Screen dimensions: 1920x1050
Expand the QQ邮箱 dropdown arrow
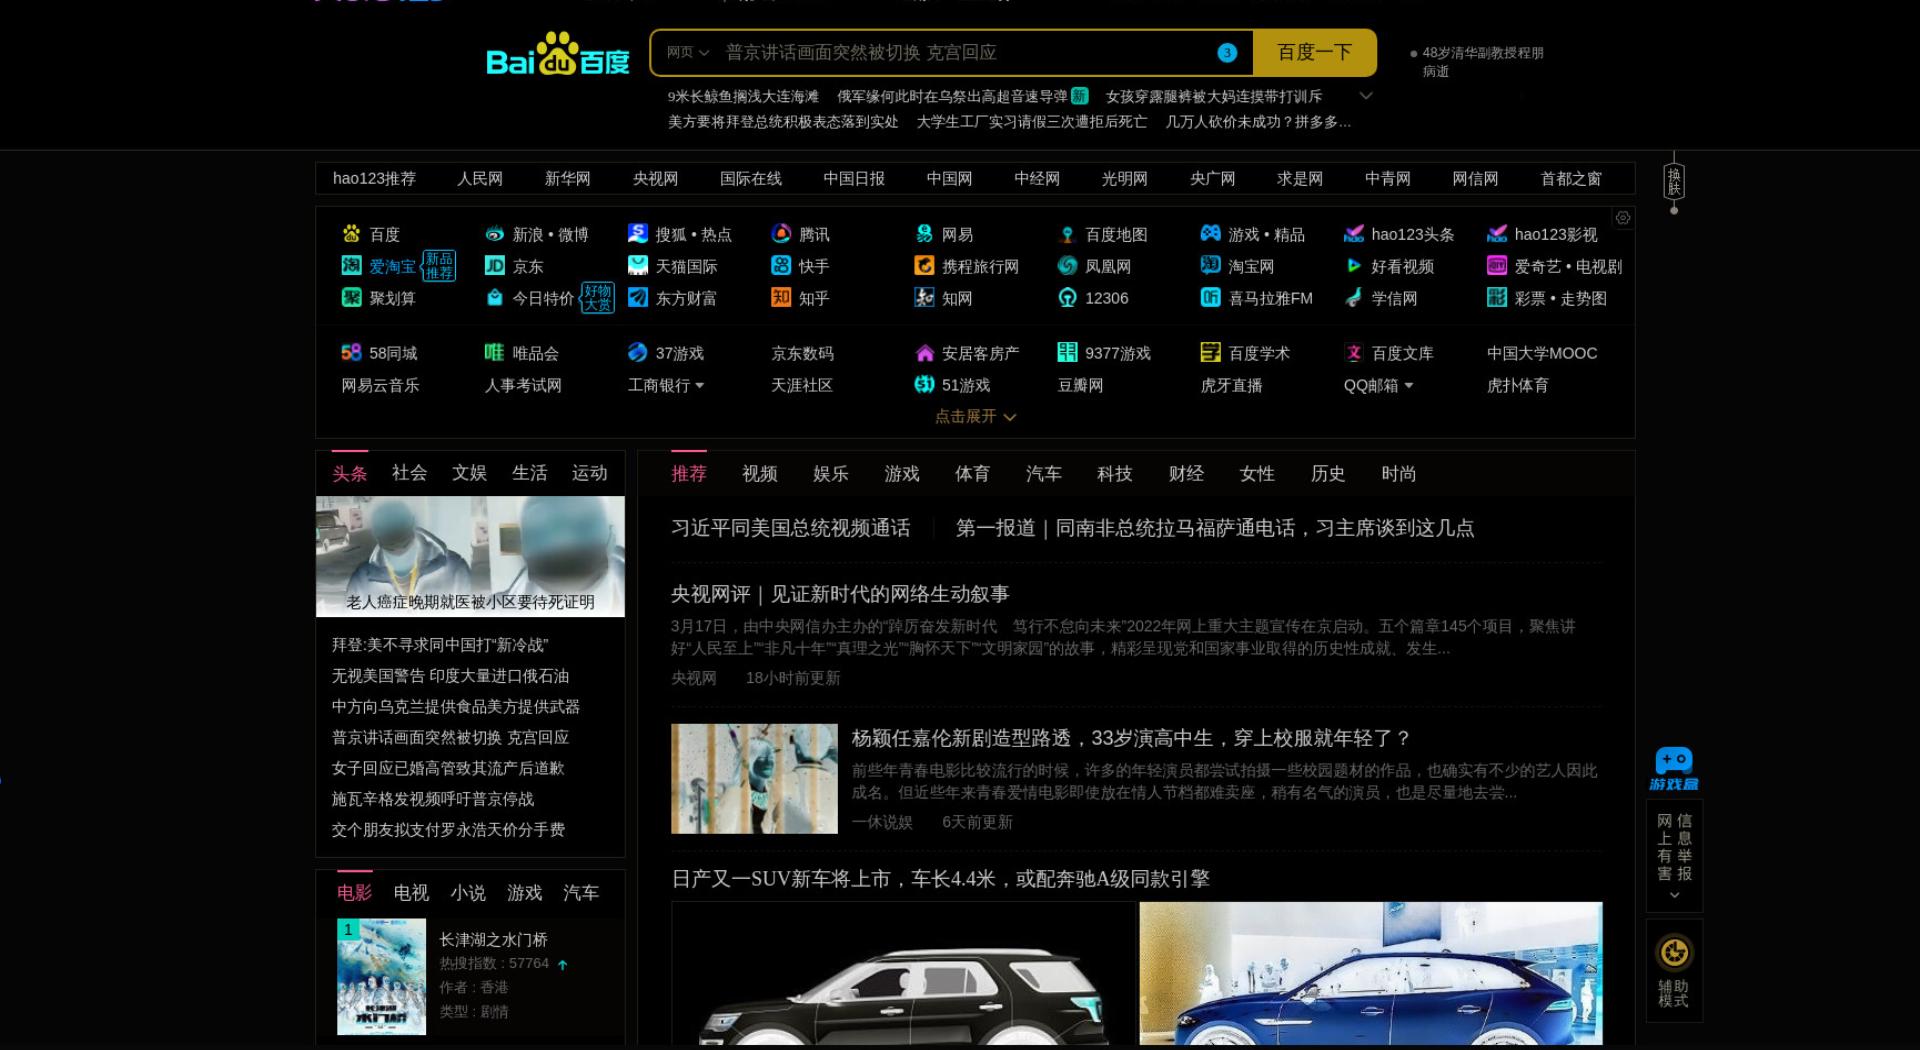pos(1409,386)
